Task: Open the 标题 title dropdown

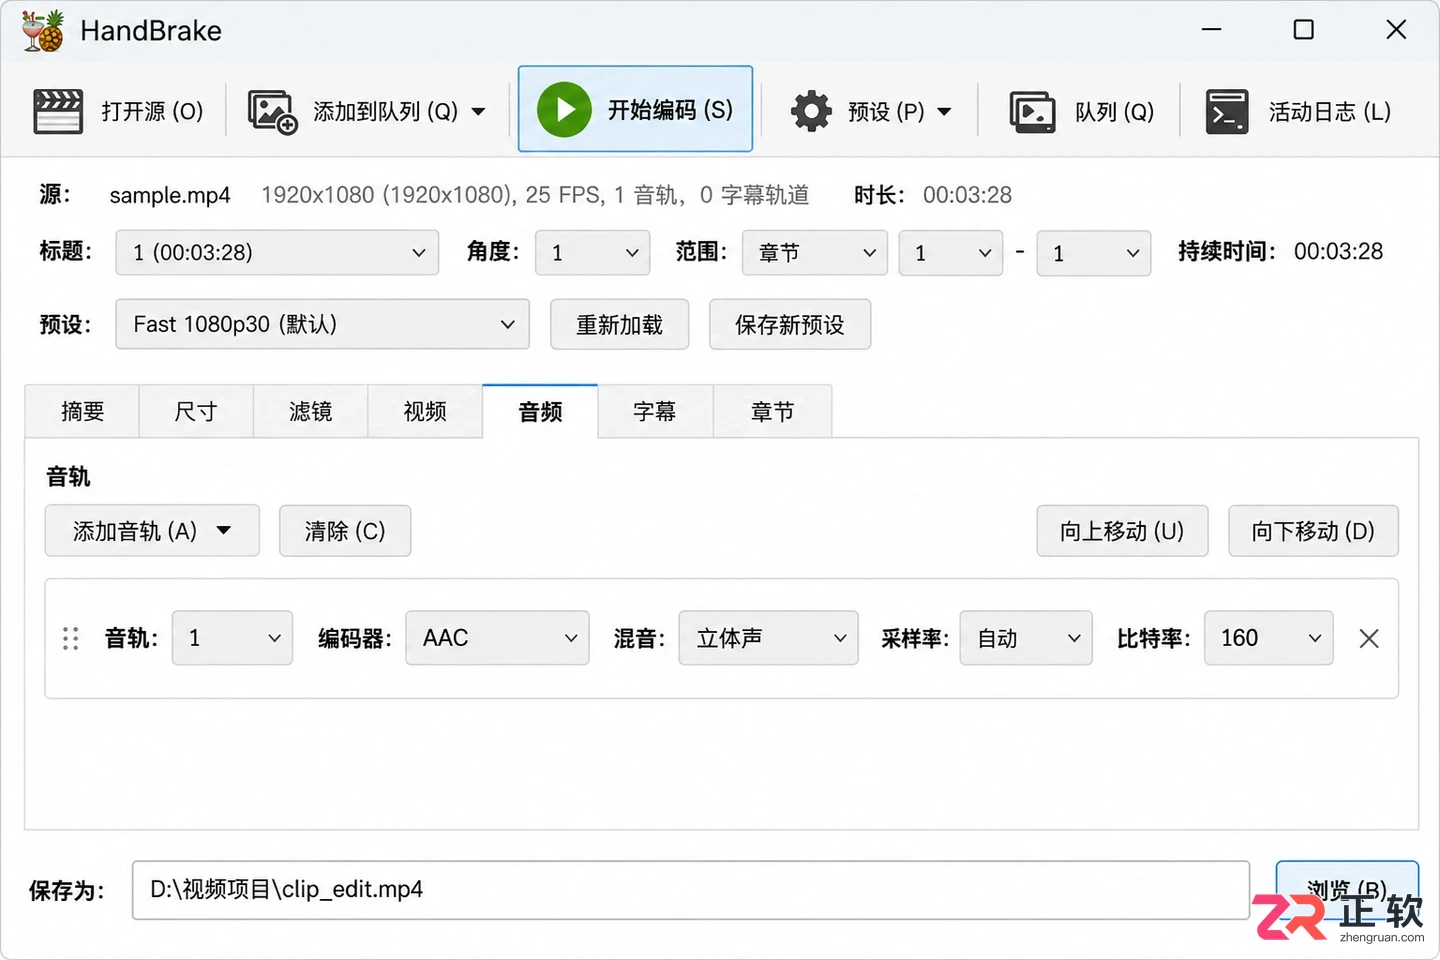Action: [277, 253]
